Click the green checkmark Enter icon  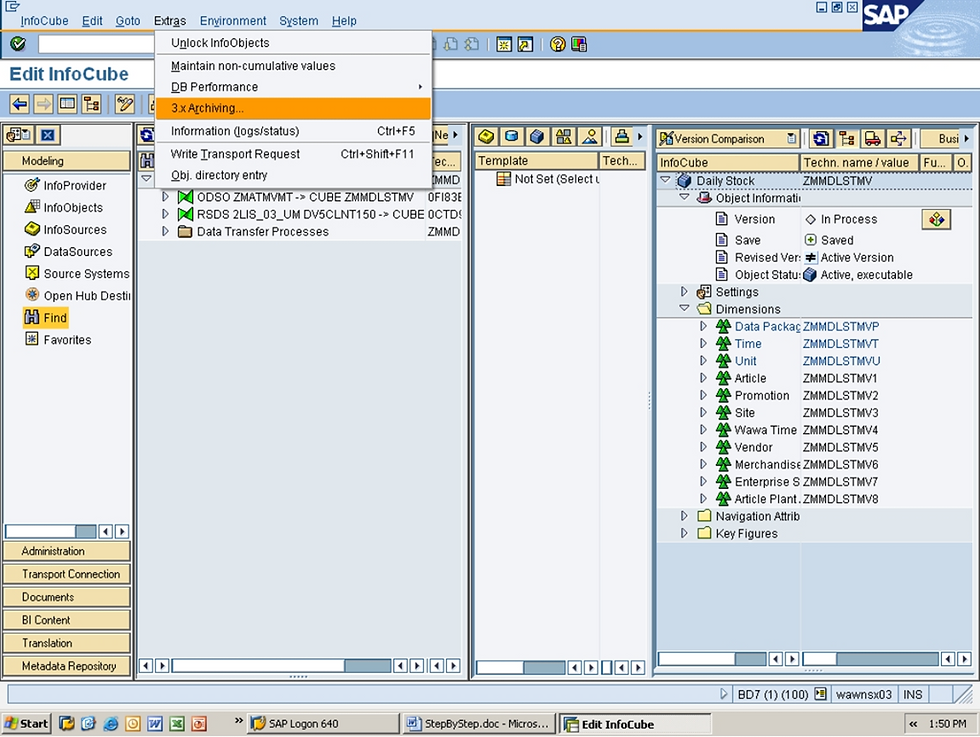(x=18, y=44)
